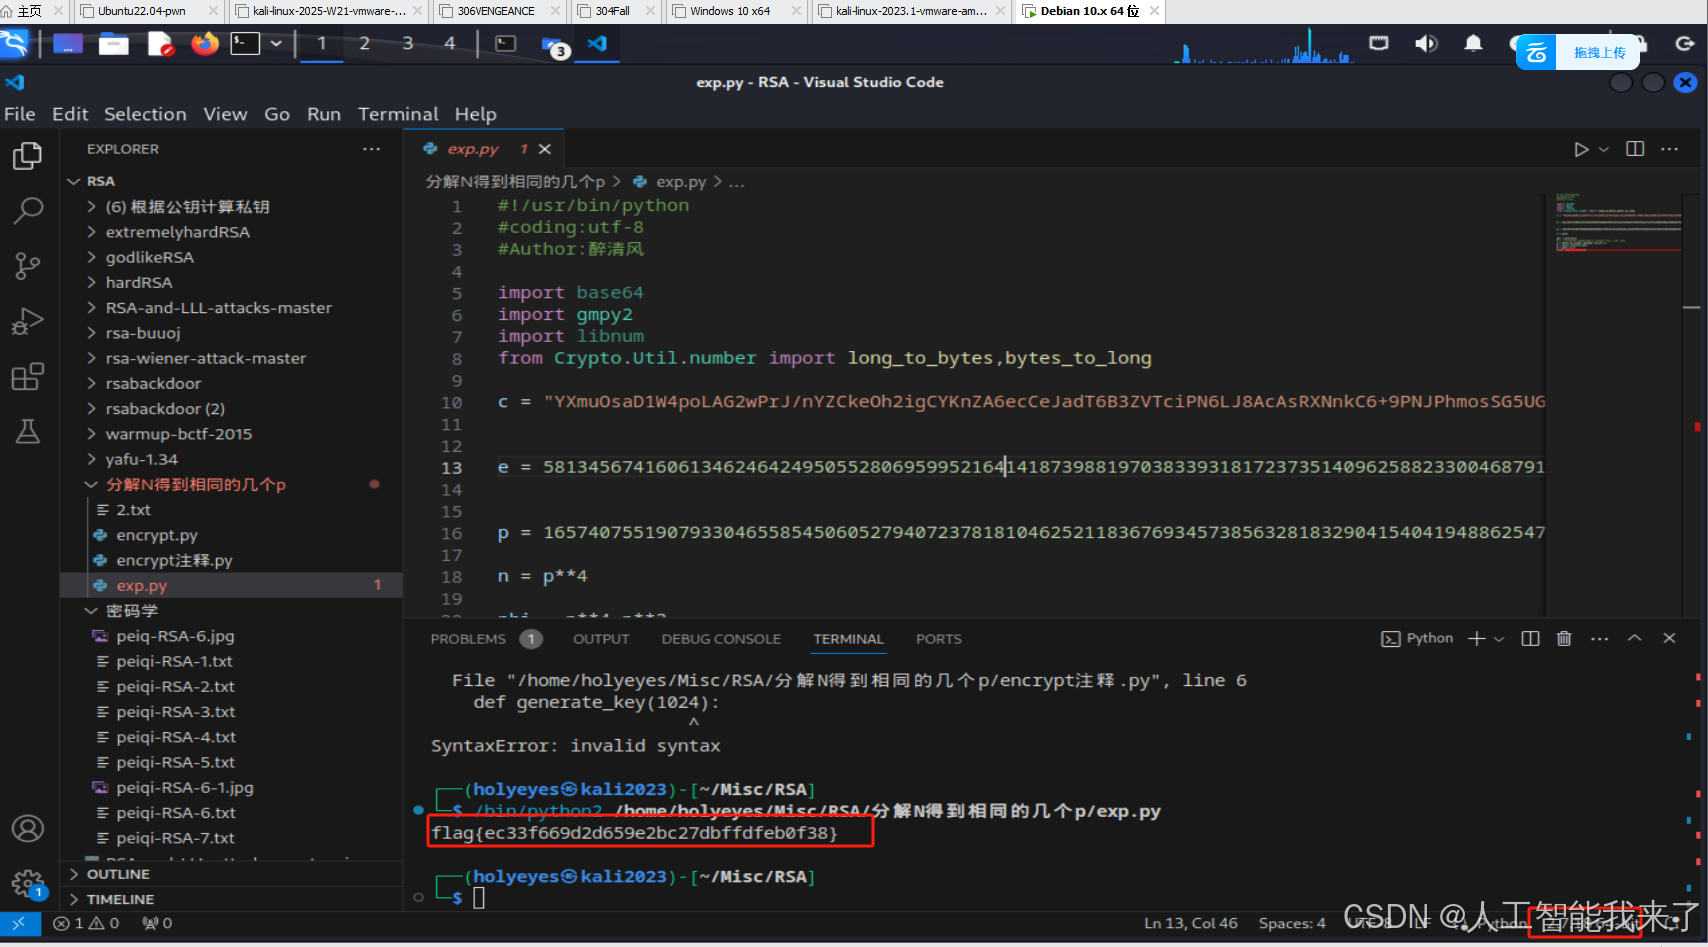1708x947 pixels.
Task: Open Kali applications menu dragon icon
Action: (15, 44)
